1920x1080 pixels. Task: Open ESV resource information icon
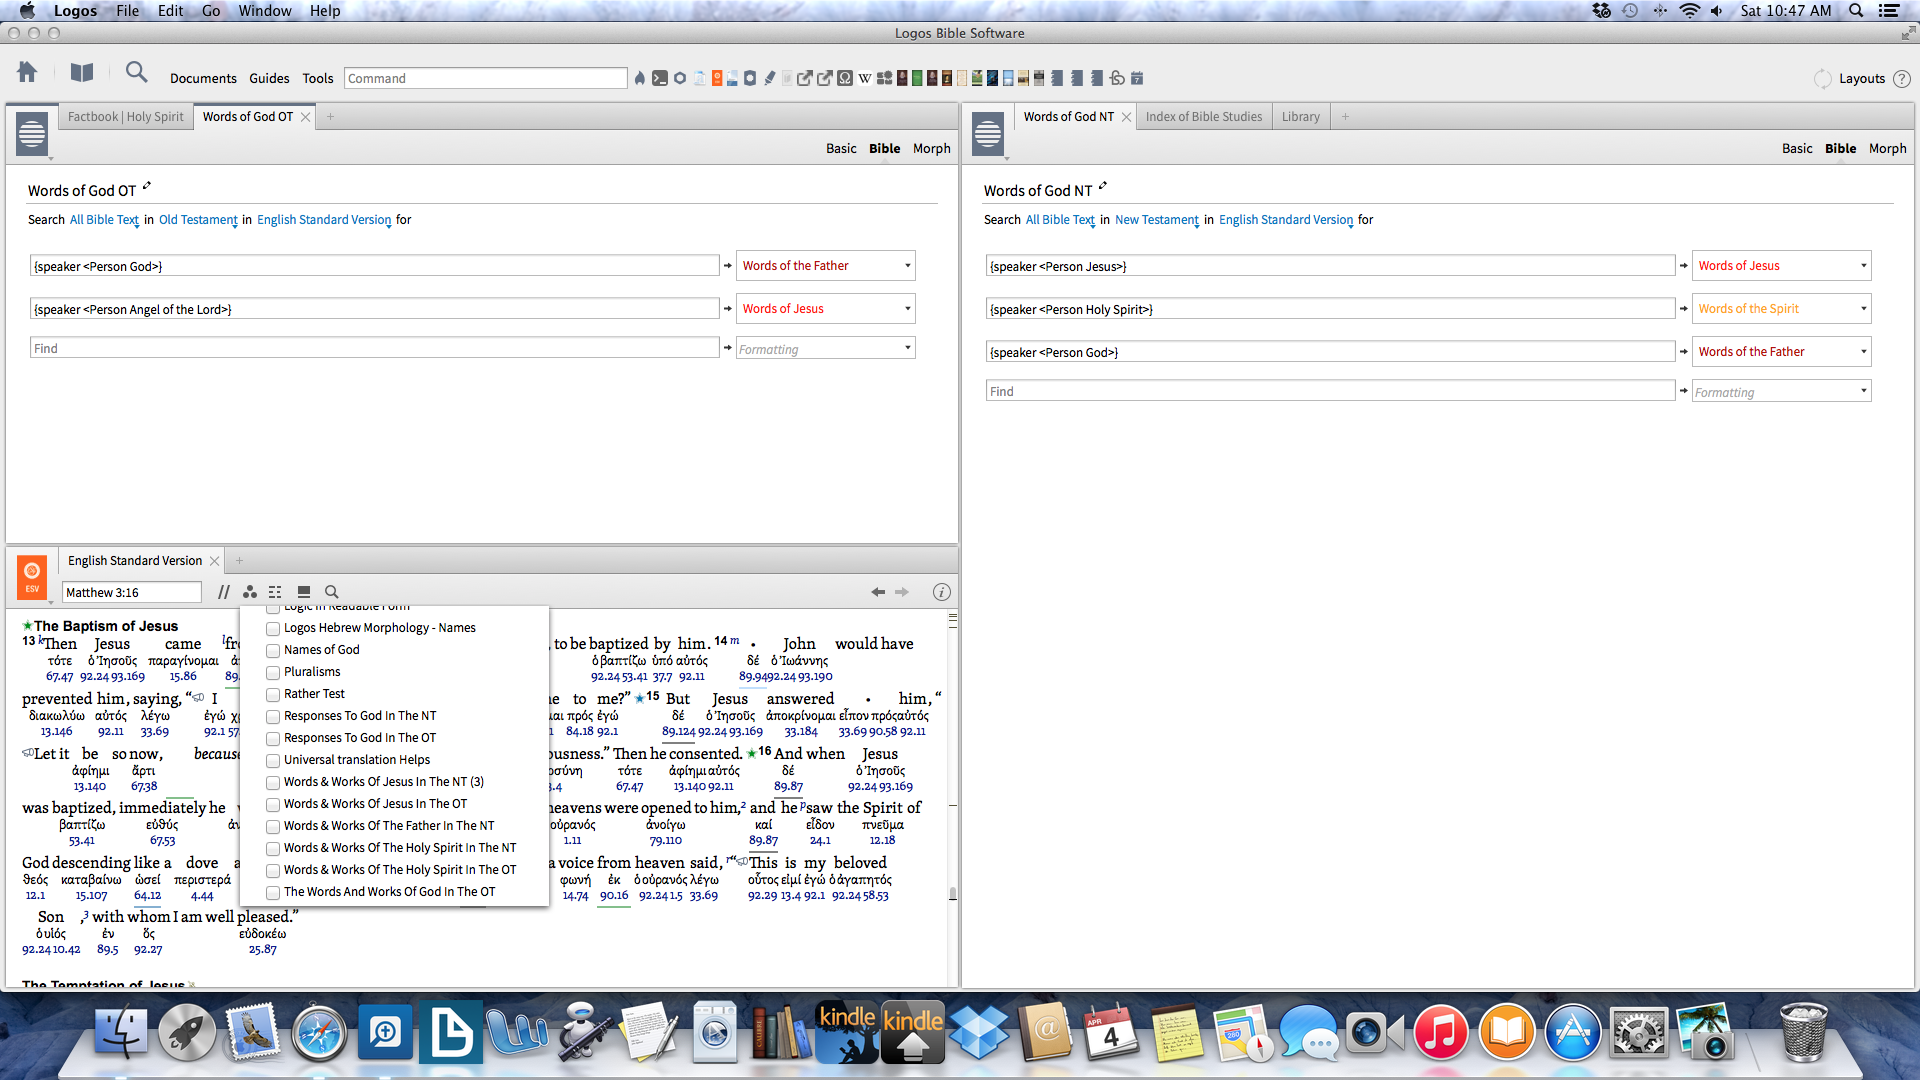coord(941,592)
